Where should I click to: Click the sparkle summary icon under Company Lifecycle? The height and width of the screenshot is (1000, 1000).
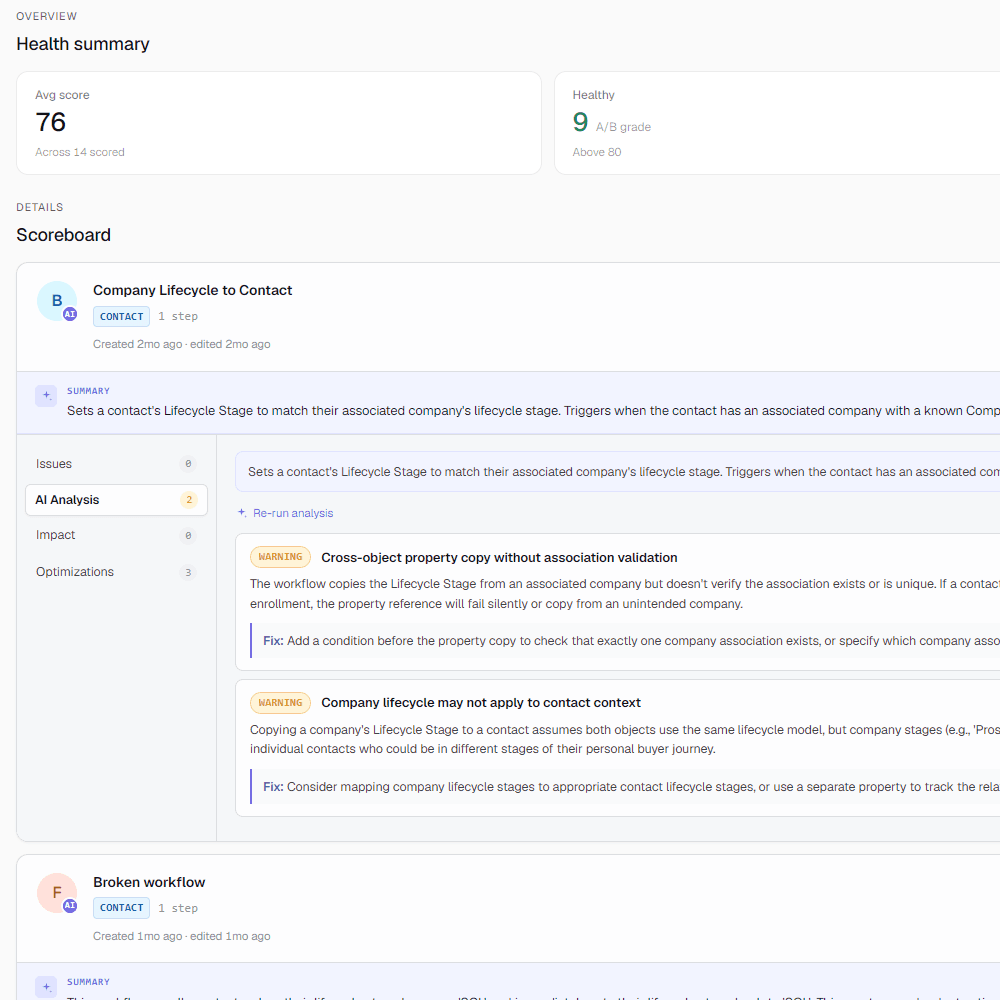click(x=46, y=395)
